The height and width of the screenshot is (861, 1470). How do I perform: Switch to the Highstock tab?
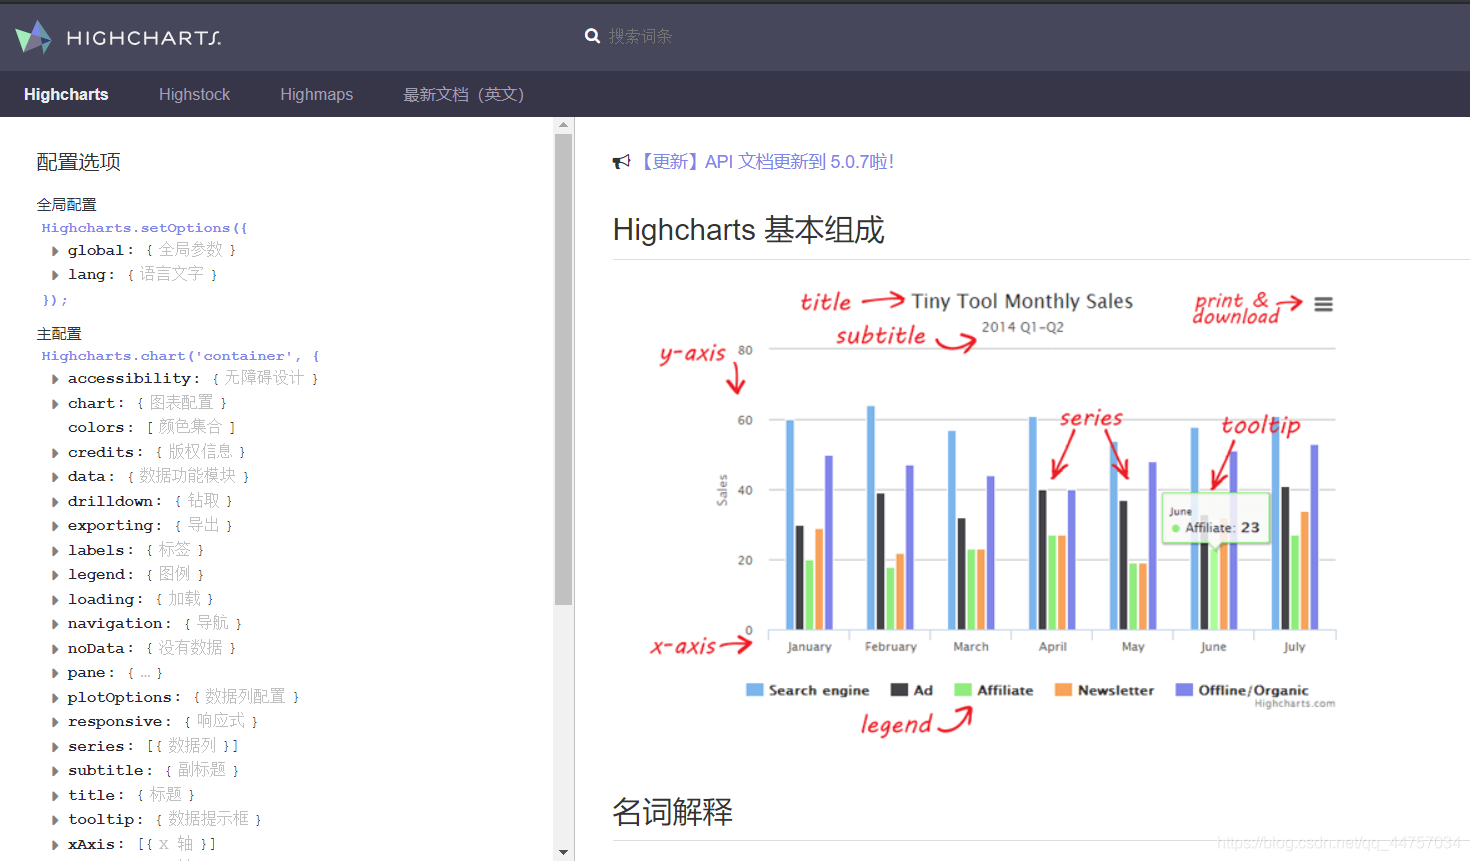[x=194, y=94]
